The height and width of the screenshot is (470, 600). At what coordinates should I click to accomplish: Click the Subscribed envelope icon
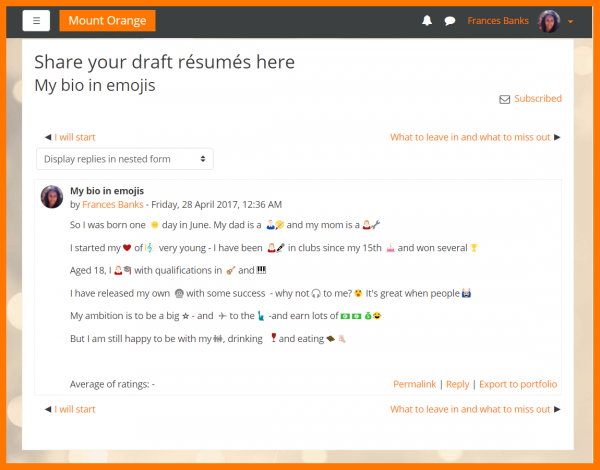pos(504,100)
